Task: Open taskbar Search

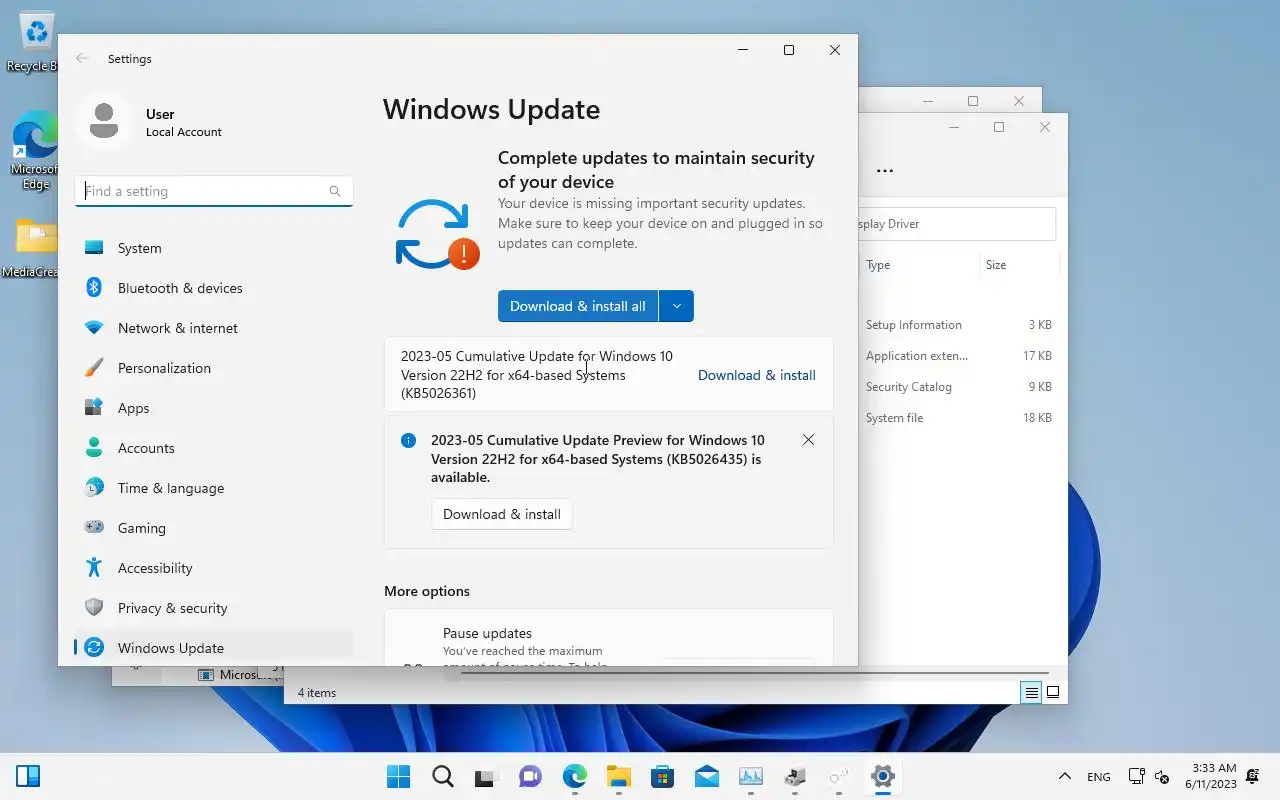Action: click(442, 777)
